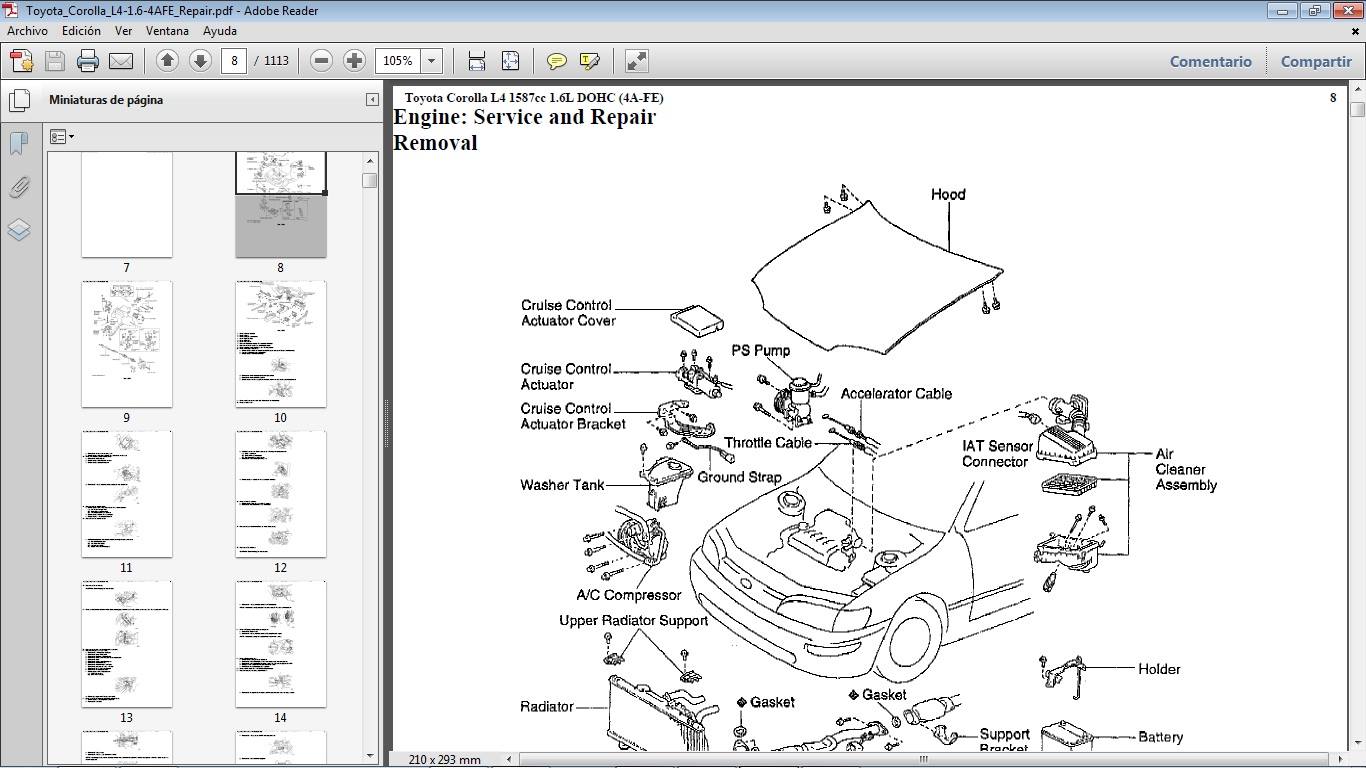Image resolution: width=1366 pixels, height=768 pixels.
Task: Click the Save file icon
Action: [55, 61]
